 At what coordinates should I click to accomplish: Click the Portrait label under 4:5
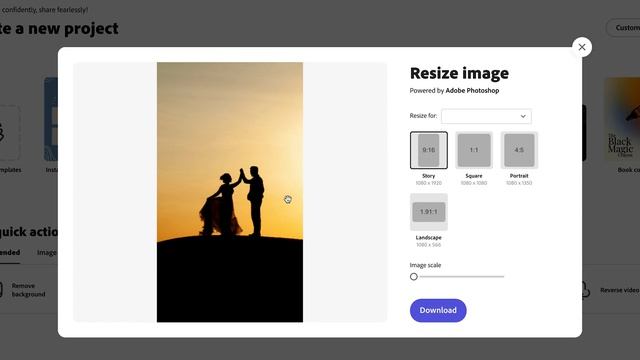click(x=519, y=176)
